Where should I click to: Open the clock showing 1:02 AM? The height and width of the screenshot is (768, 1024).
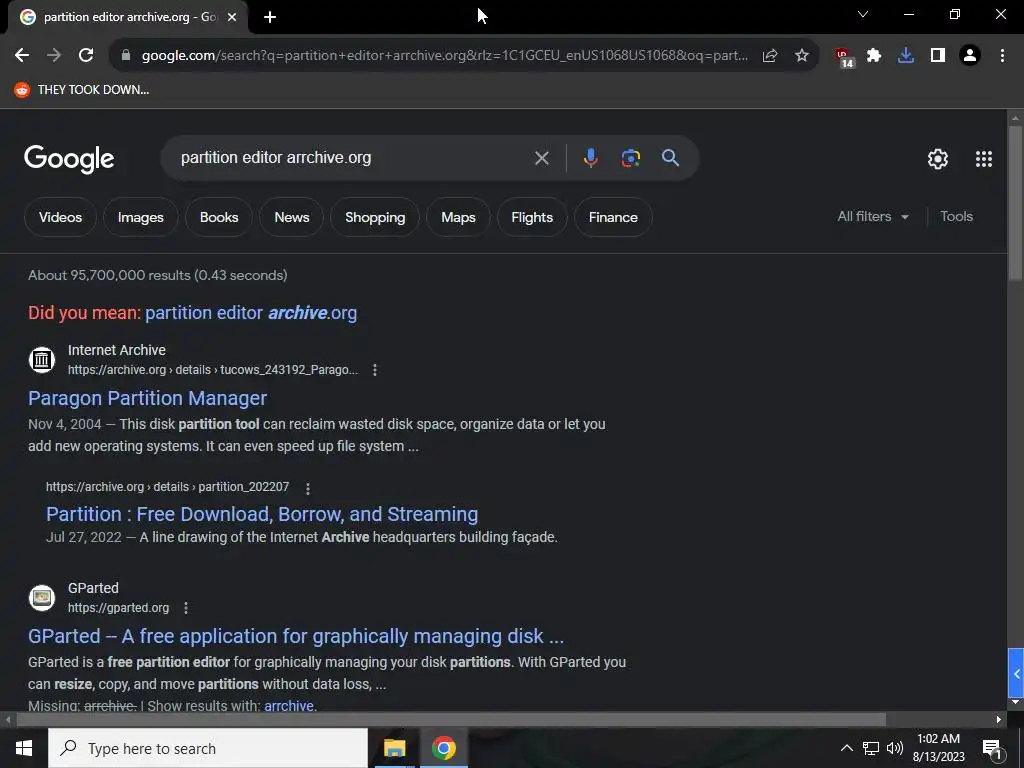click(x=938, y=748)
